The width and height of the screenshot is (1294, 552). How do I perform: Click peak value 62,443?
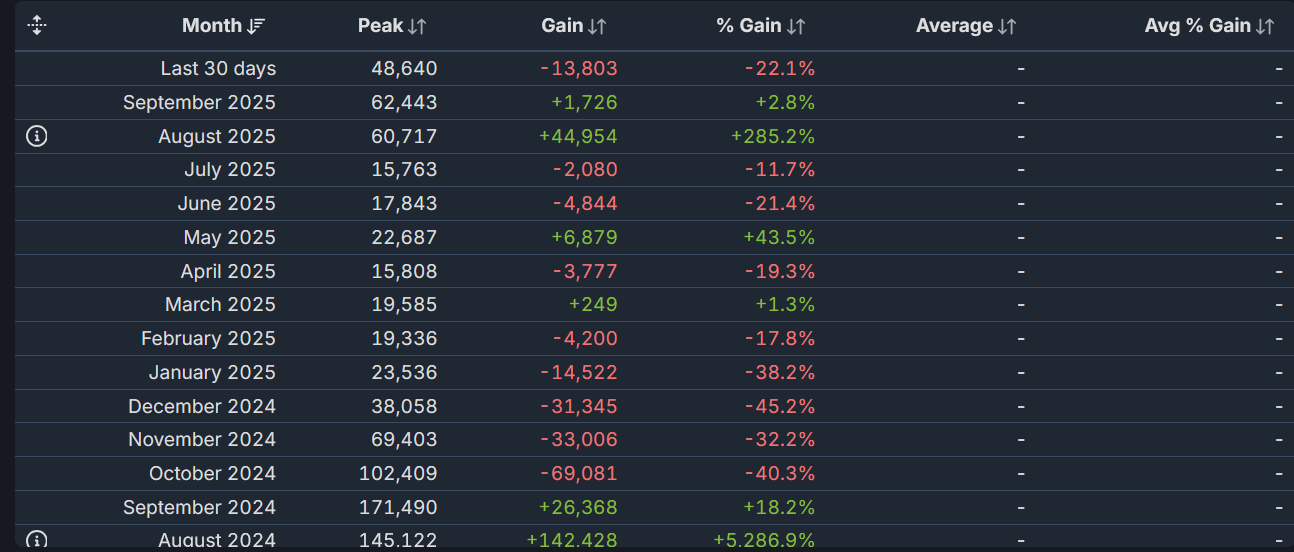(x=404, y=103)
